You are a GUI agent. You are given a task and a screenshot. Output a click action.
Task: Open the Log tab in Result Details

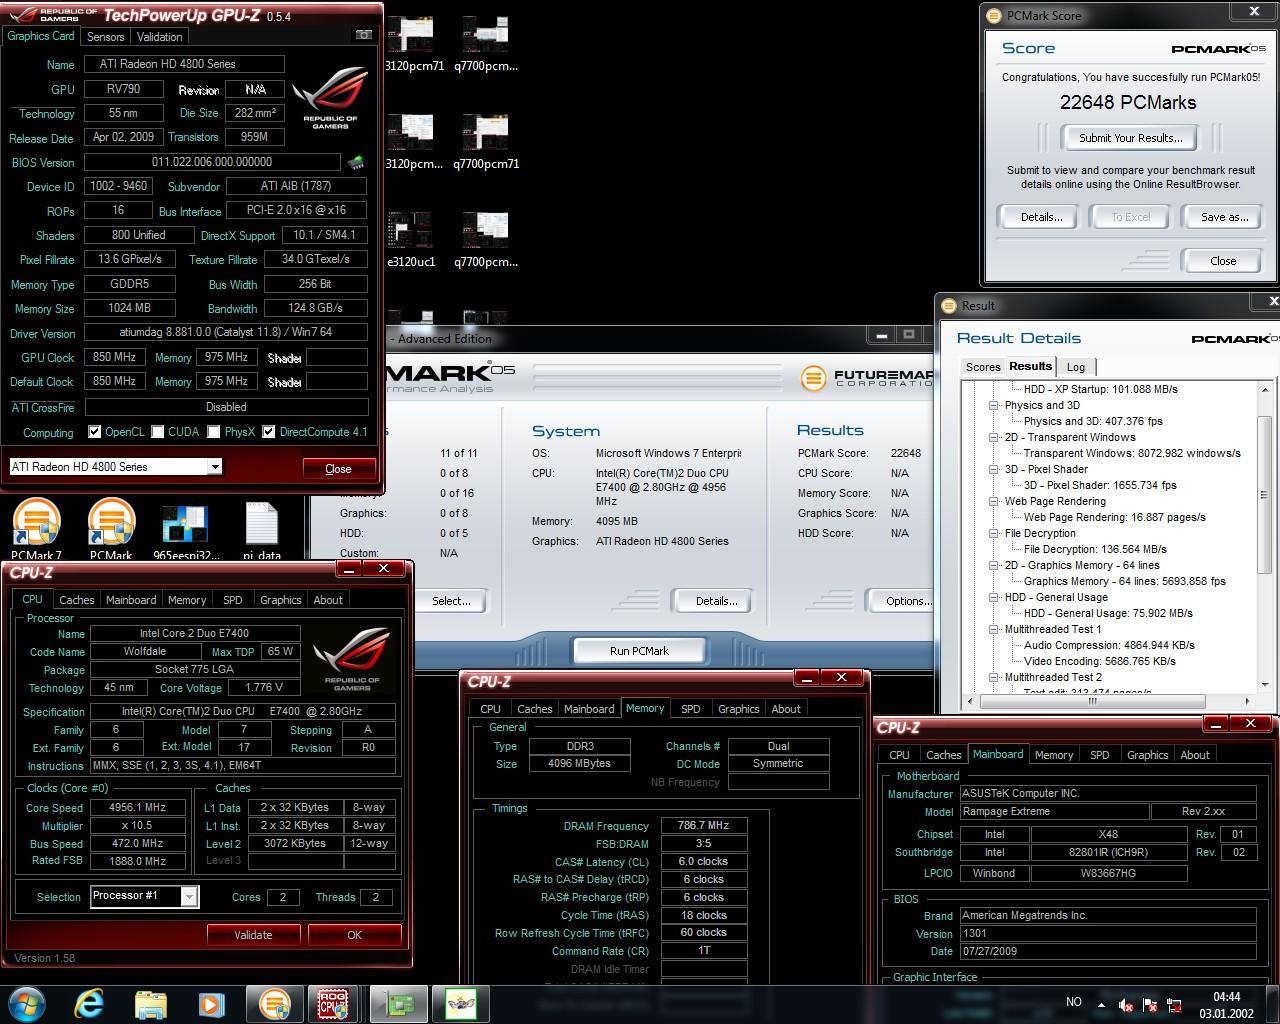point(1076,367)
